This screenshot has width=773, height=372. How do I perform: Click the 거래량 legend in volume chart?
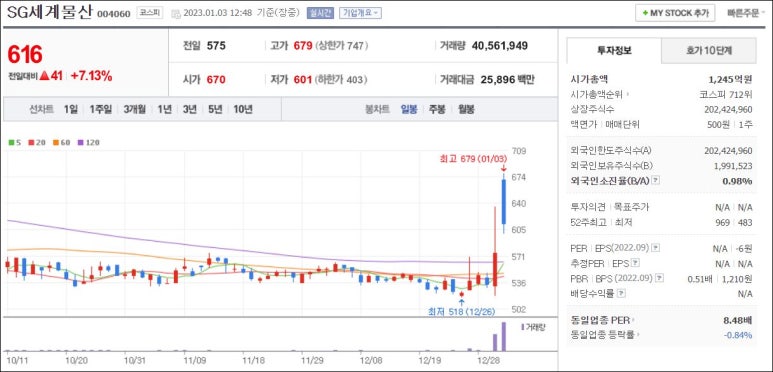[533, 327]
